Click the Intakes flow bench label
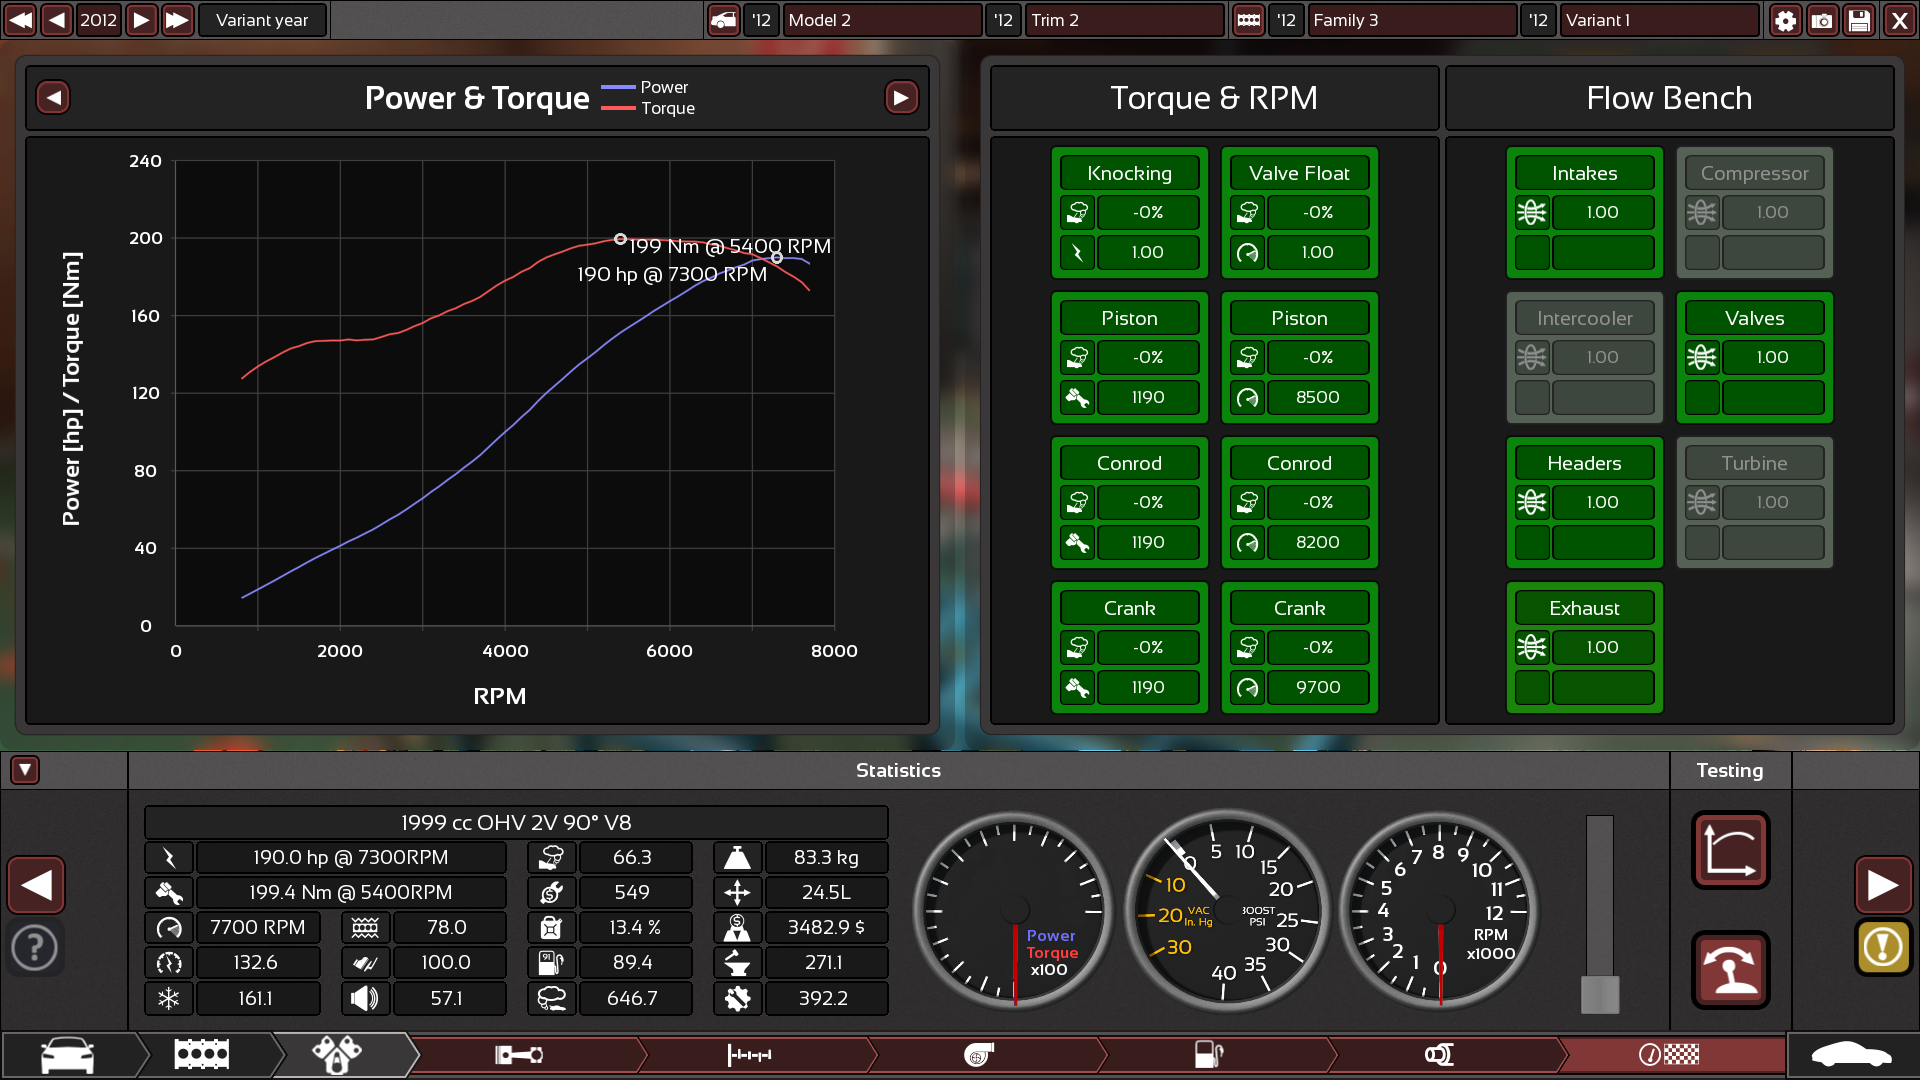1920x1080 pixels. (x=1584, y=173)
